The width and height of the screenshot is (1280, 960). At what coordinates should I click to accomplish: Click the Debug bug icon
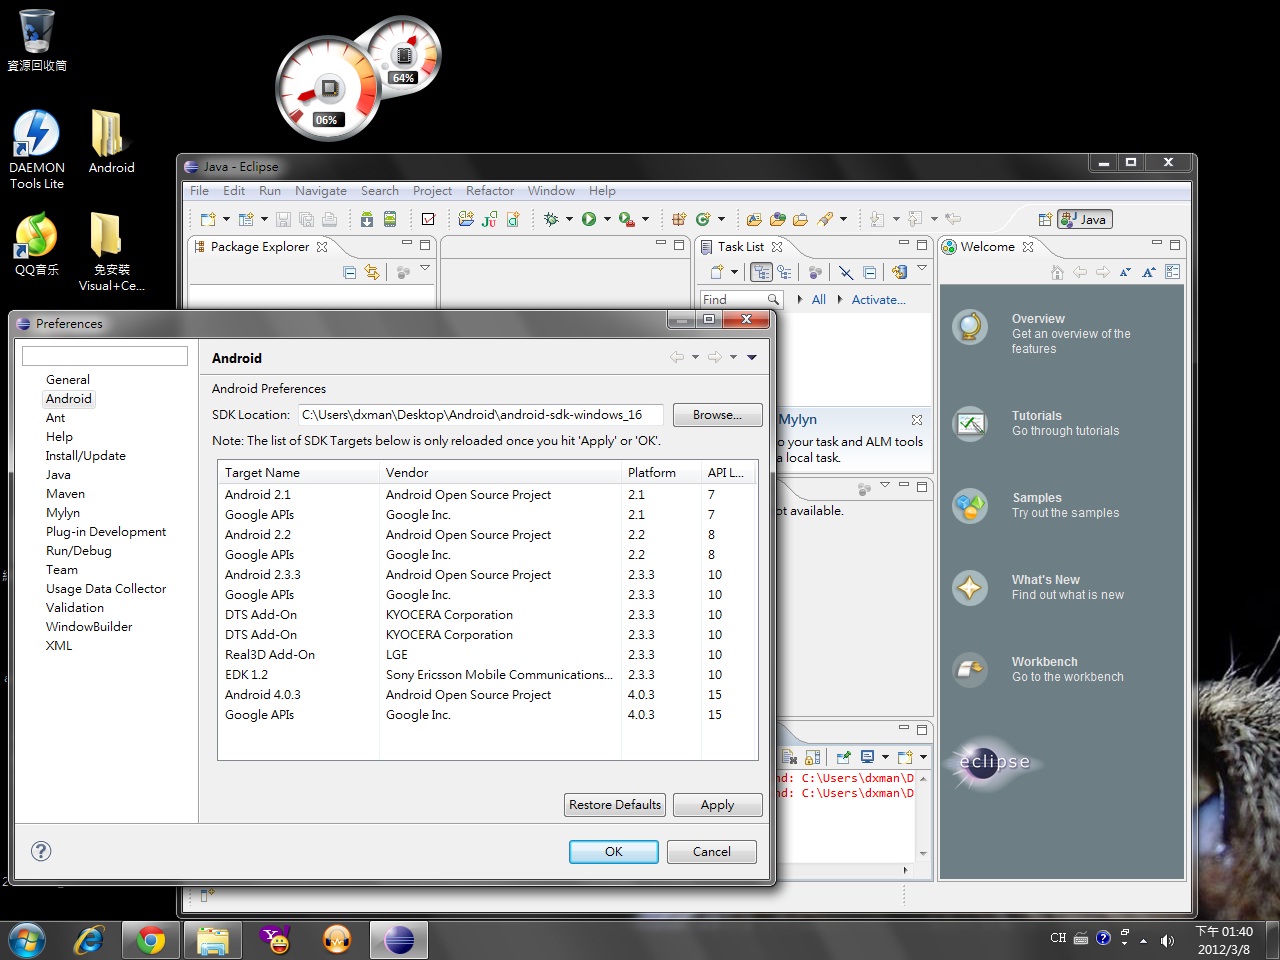coord(551,219)
